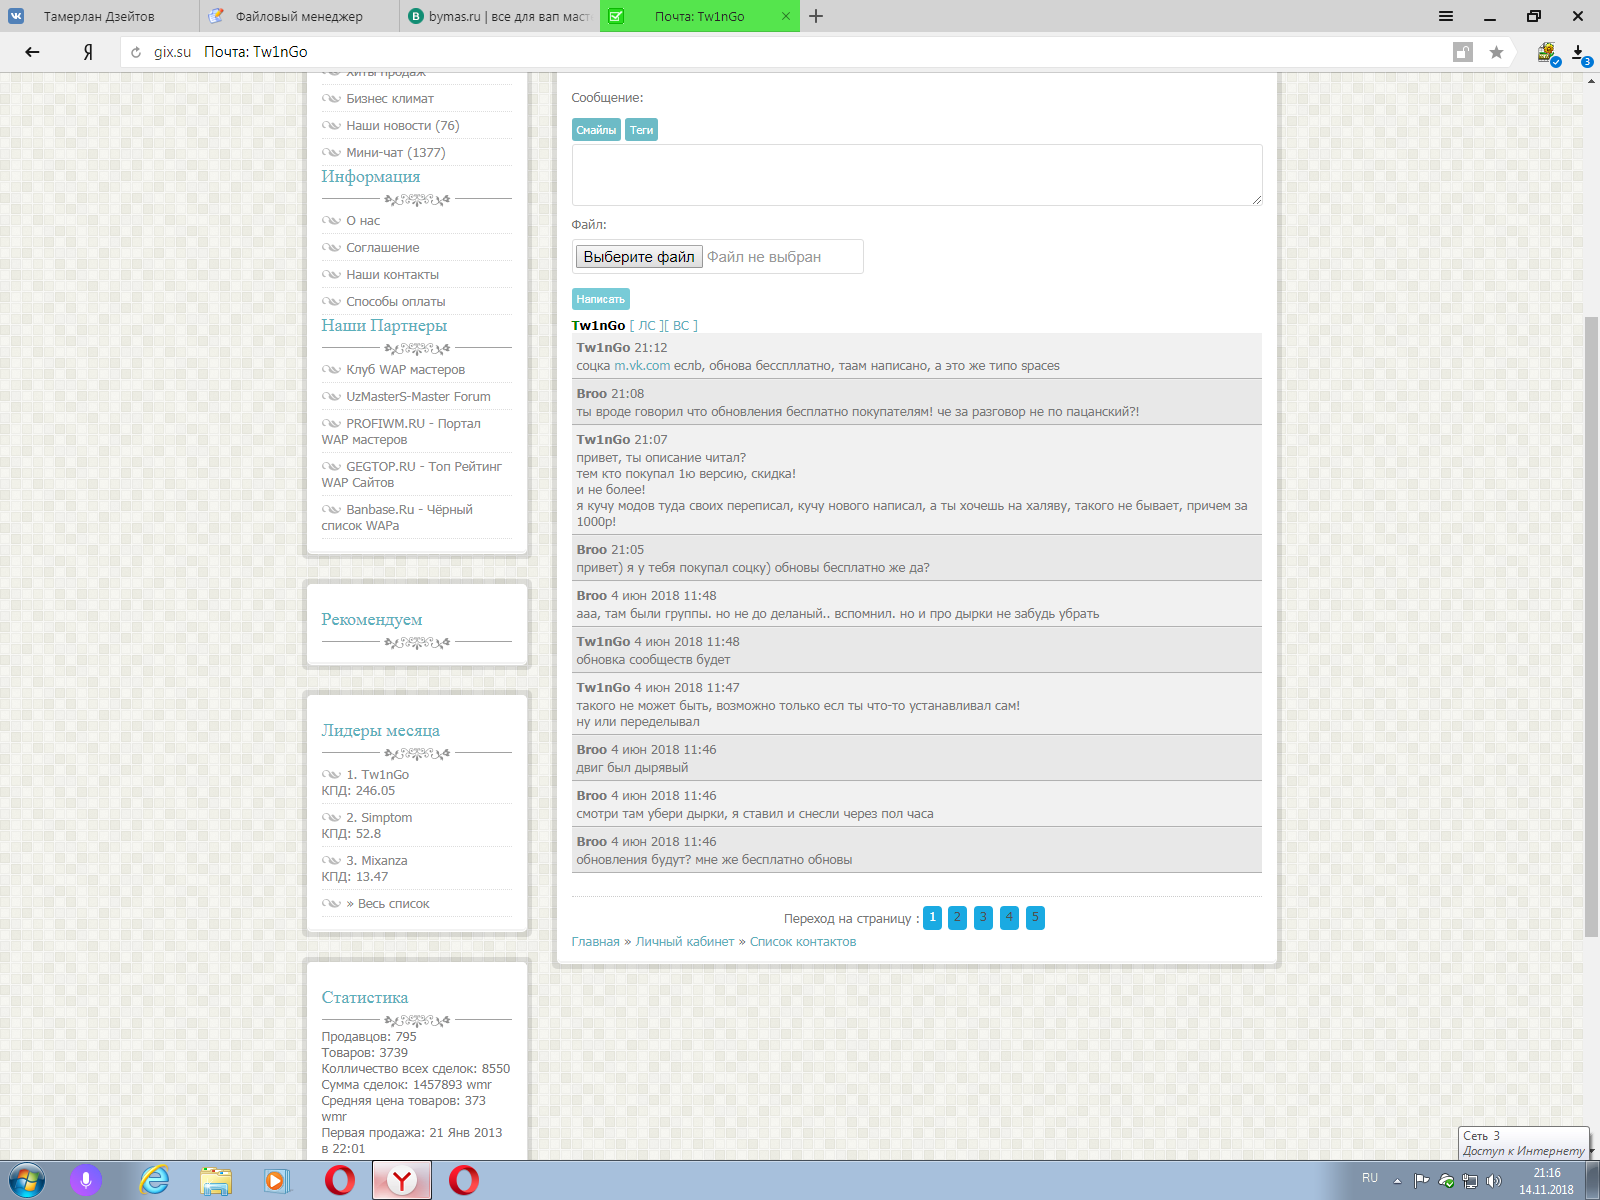Open the Yandex browser hamburger menu

[x=1446, y=16]
